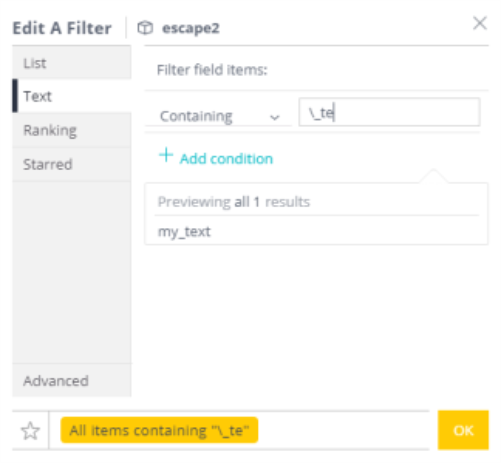Click the cube icon next to escape2
501x463 pixels.
(145, 28)
